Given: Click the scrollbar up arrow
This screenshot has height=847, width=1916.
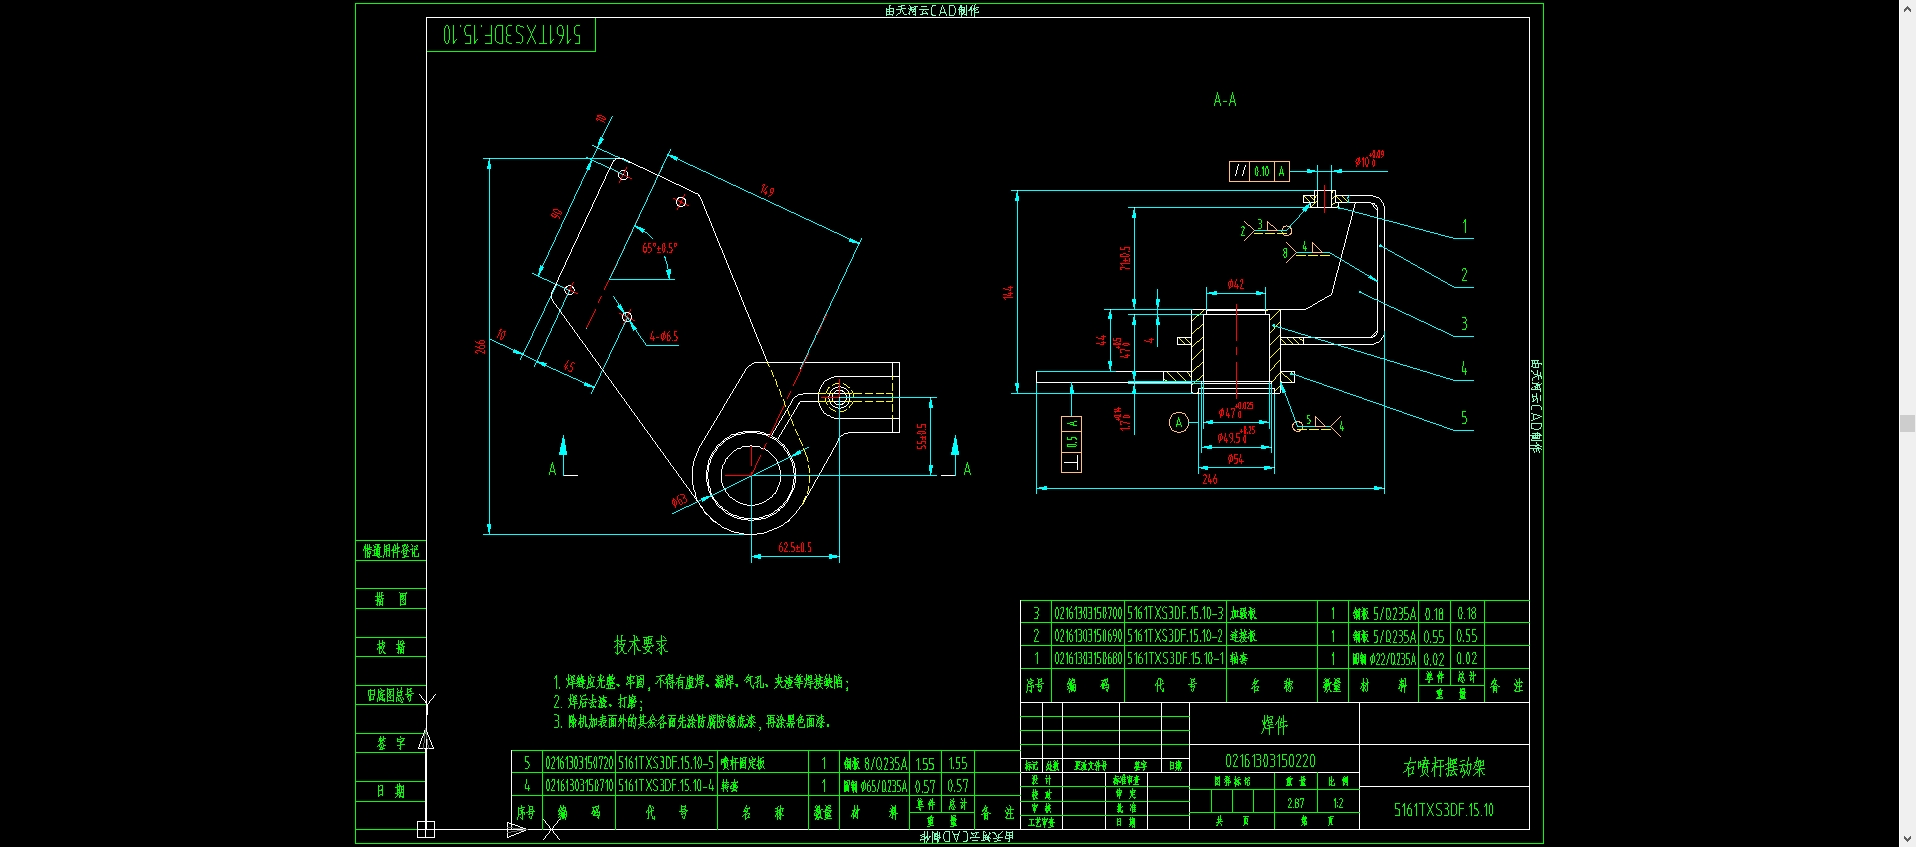Looking at the screenshot, I should [x=1907, y=8].
